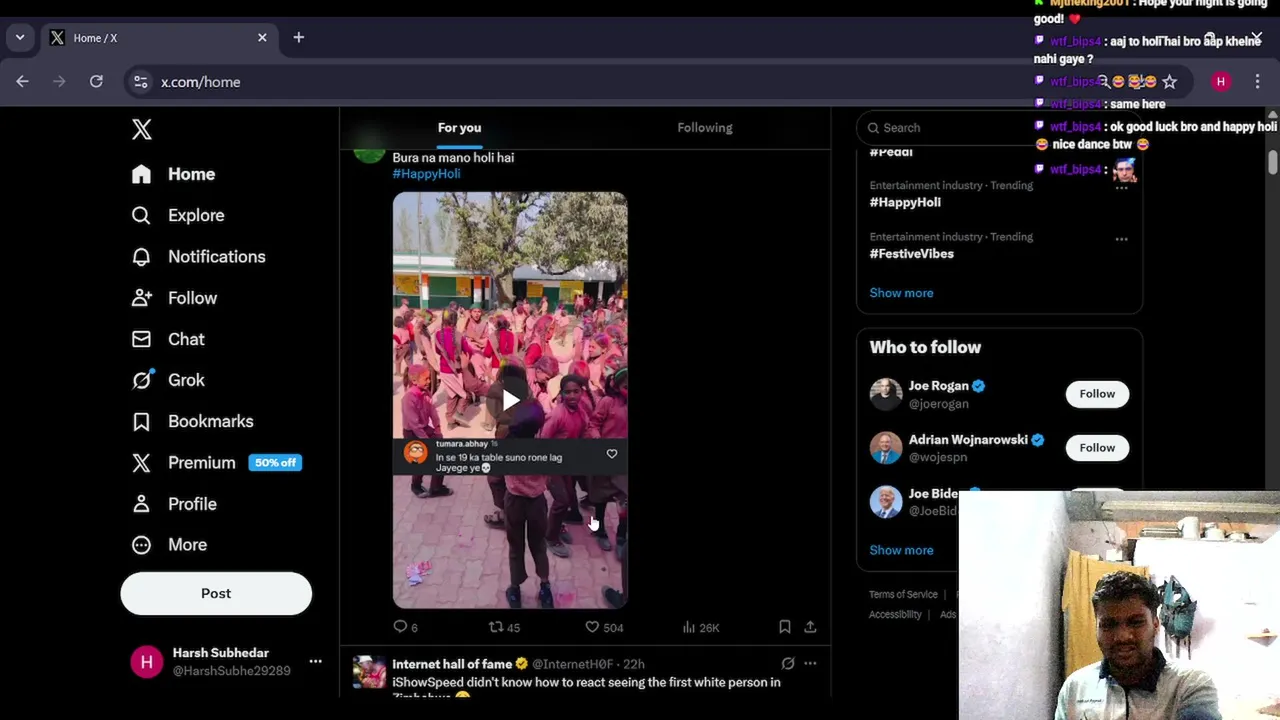This screenshot has height=720, width=1280.
Task: Open the #HappyHoli hashtag in the post
Action: click(x=426, y=174)
